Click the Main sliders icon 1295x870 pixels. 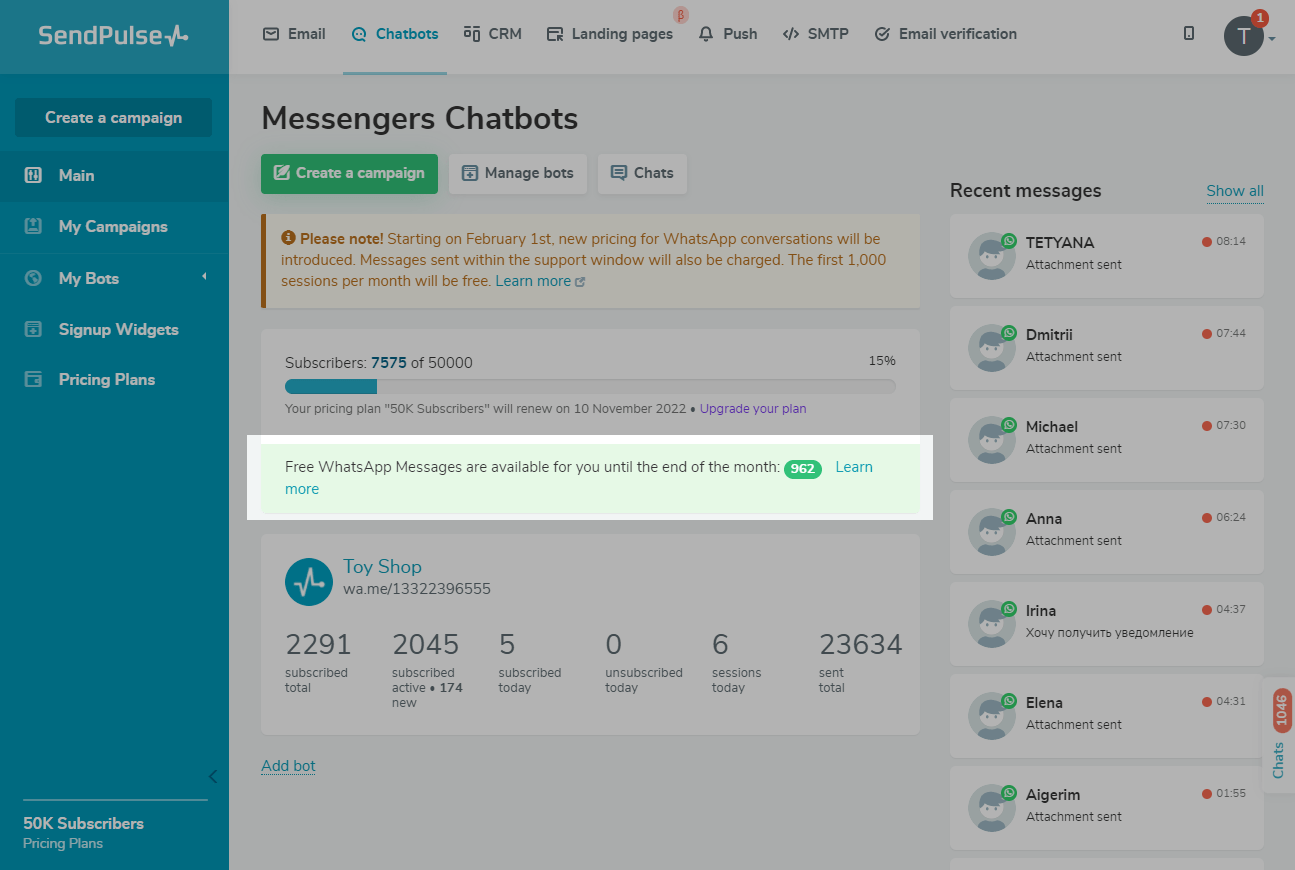point(33,175)
